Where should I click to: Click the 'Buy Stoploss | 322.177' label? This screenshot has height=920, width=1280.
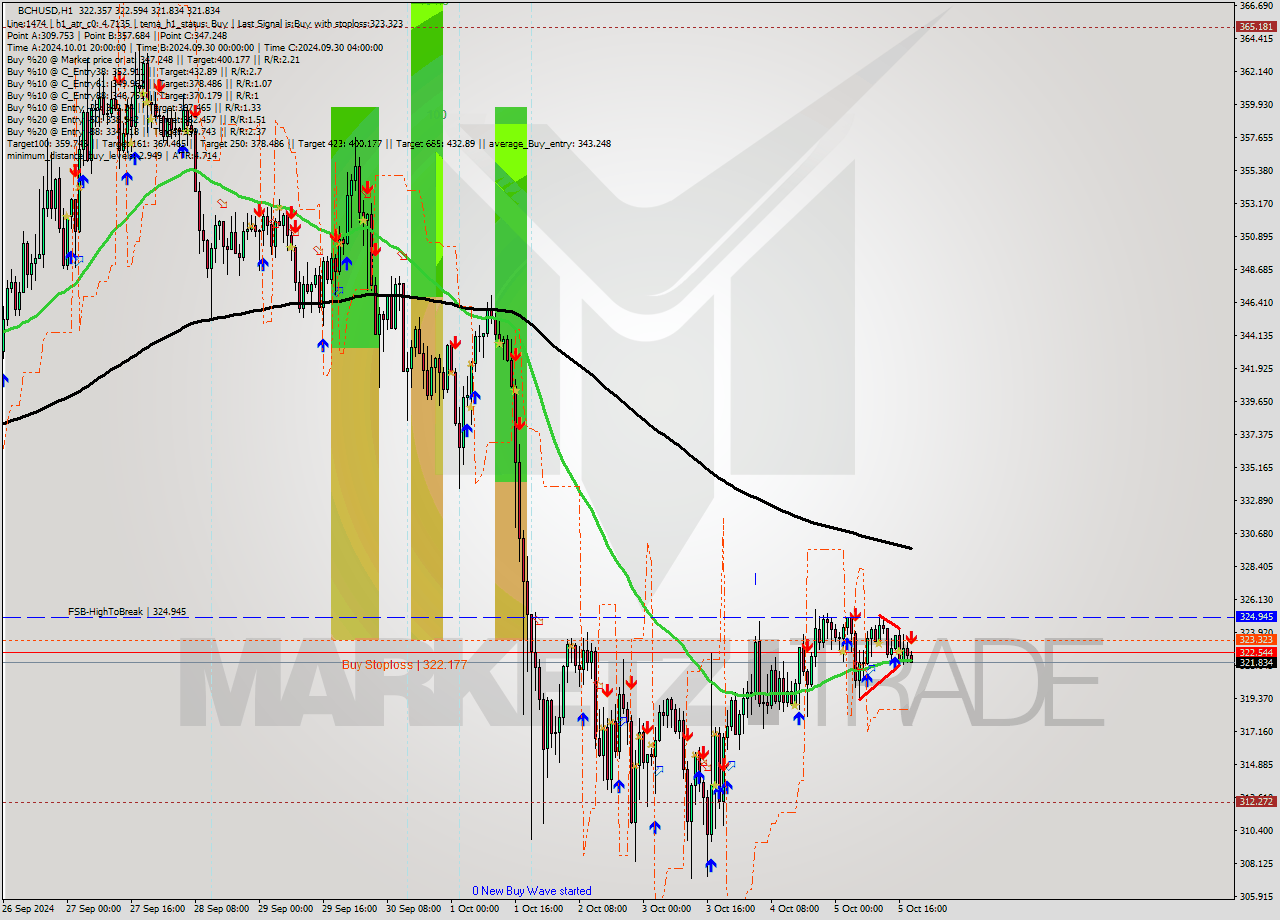404,664
